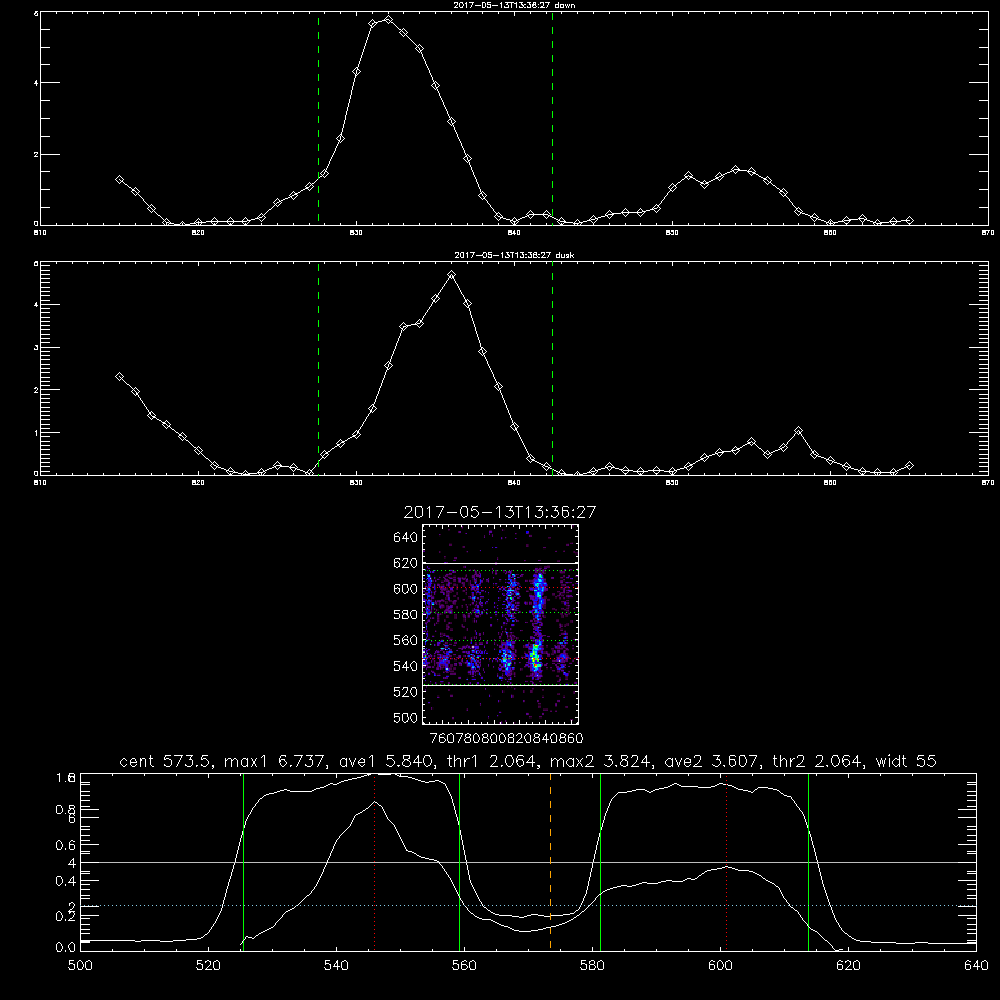Screen dimensions: 1000x1000
Task: Click the '640' x-axis label of bottom plot
Action: [976, 966]
